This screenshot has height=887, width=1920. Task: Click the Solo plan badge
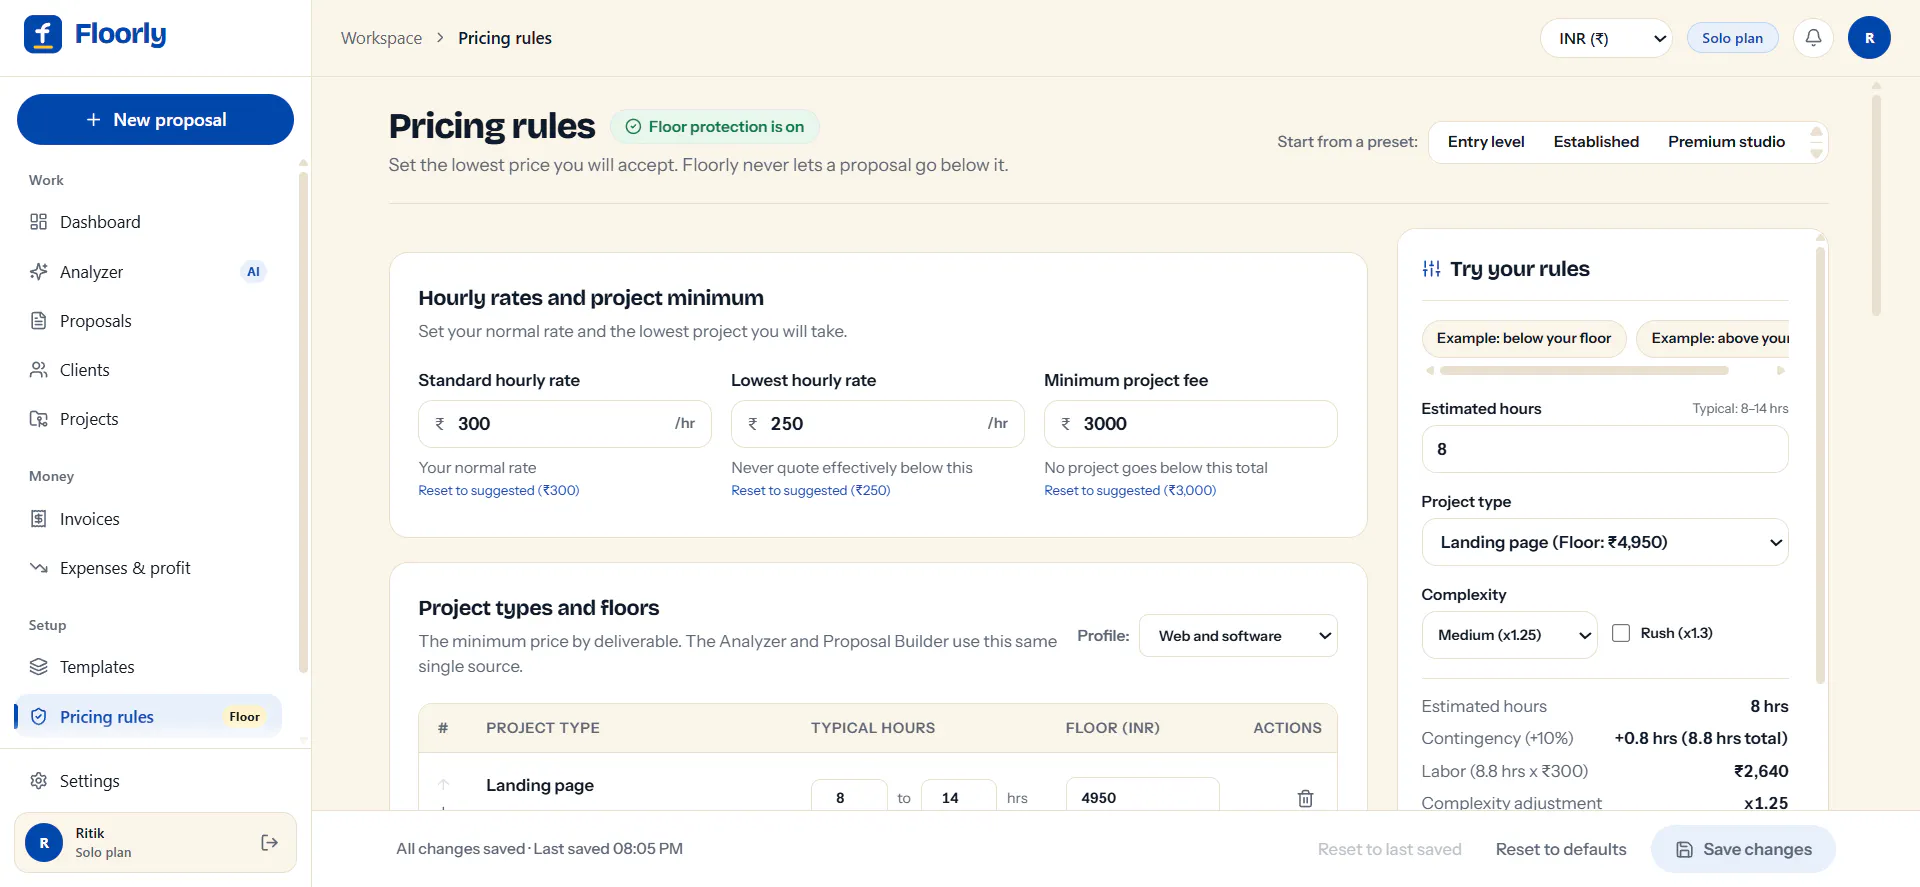pos(1733,38)
